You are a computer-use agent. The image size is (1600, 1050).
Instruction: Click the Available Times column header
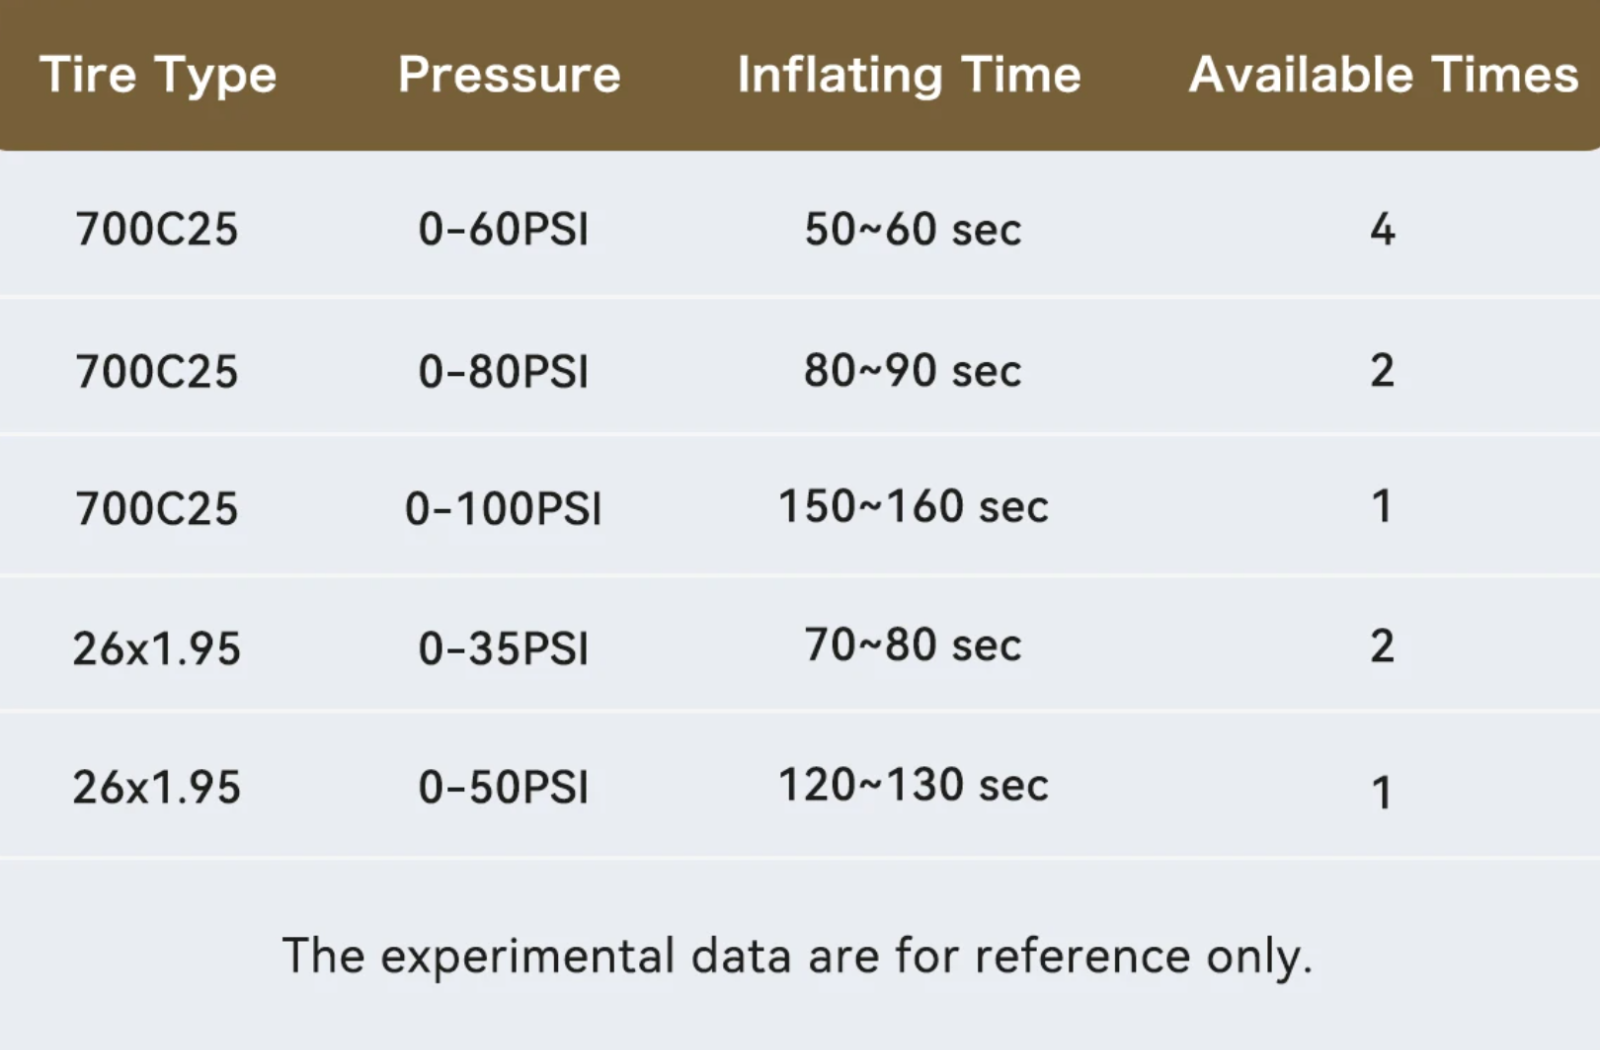coord(1383,75)
